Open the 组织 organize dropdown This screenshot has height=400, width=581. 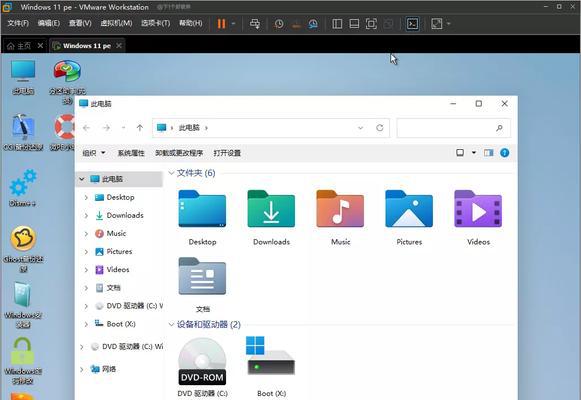click(x=94, y=153)
